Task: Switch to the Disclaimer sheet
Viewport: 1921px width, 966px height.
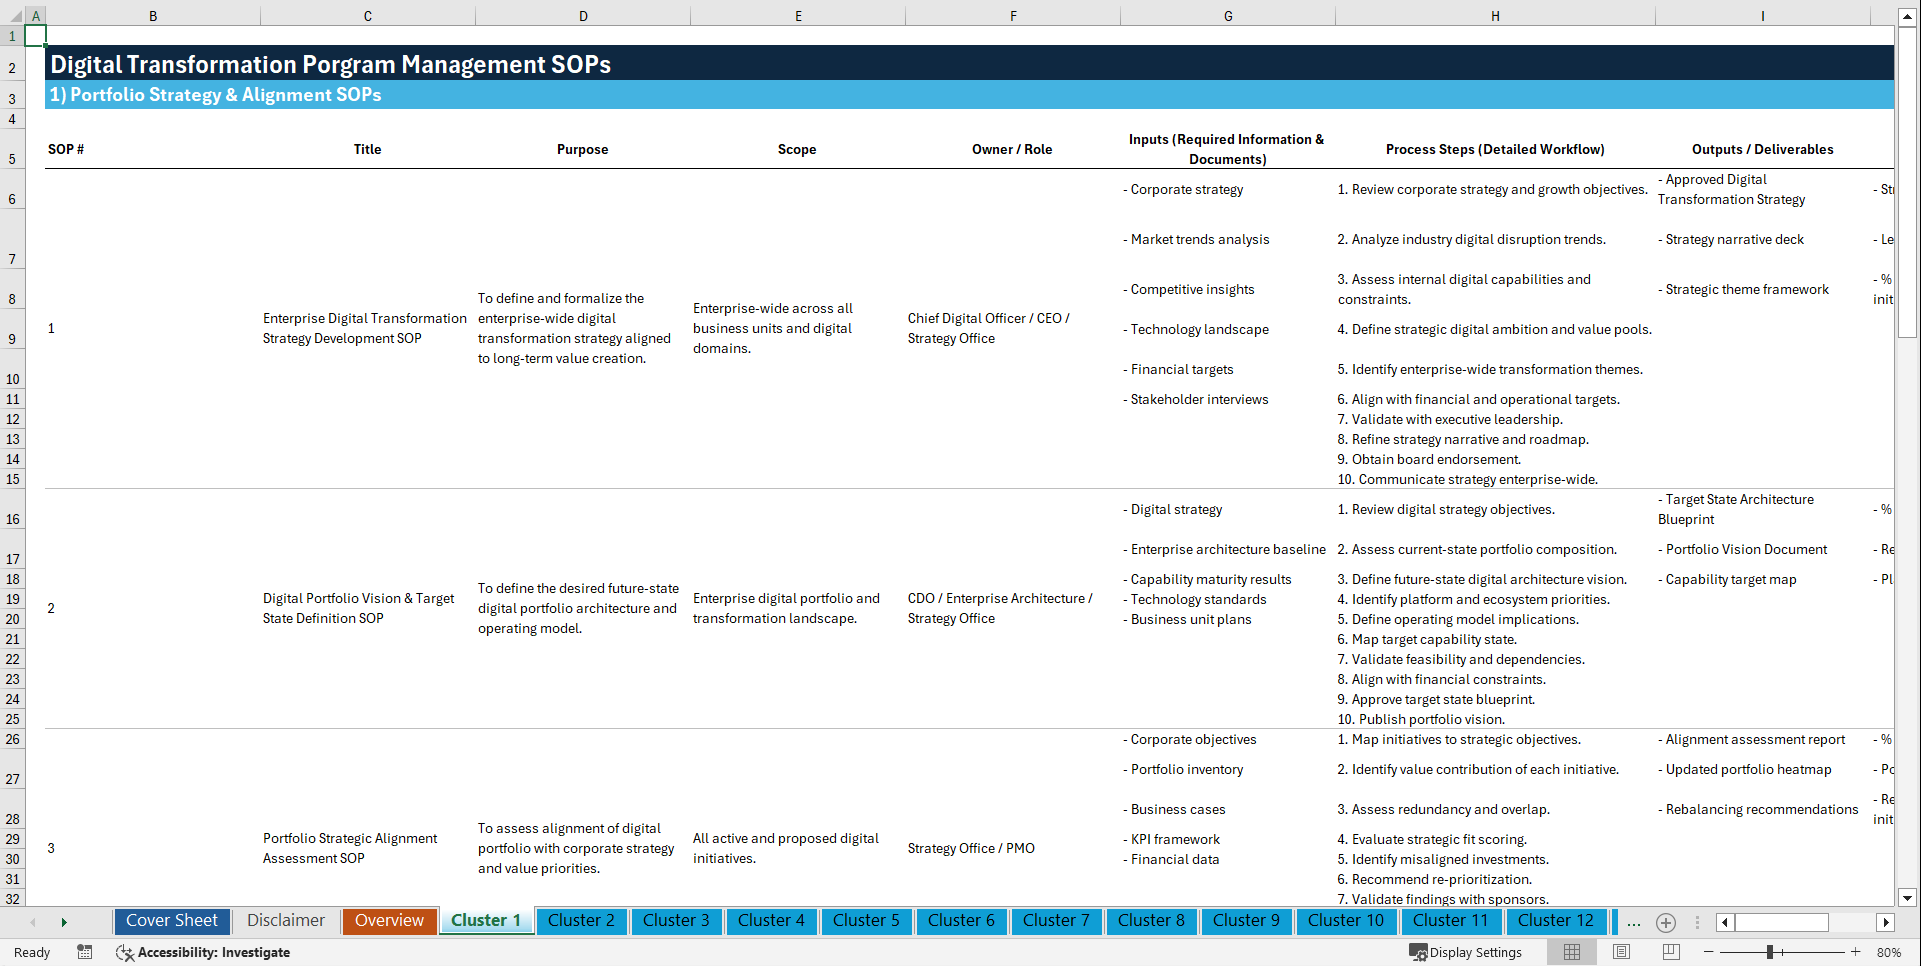Action: (285, 920)
